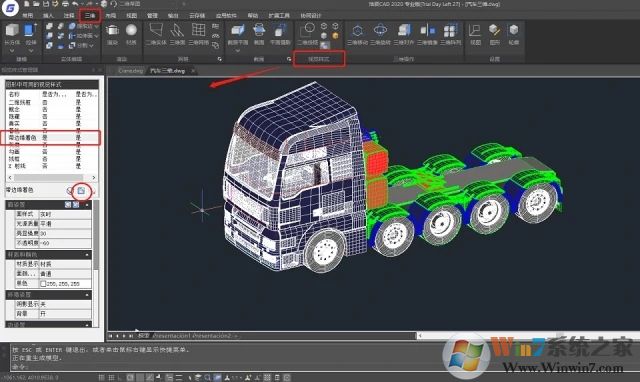
Task: Click the 3D Rotate (三维旋转) icon
Action: [380, 31]
